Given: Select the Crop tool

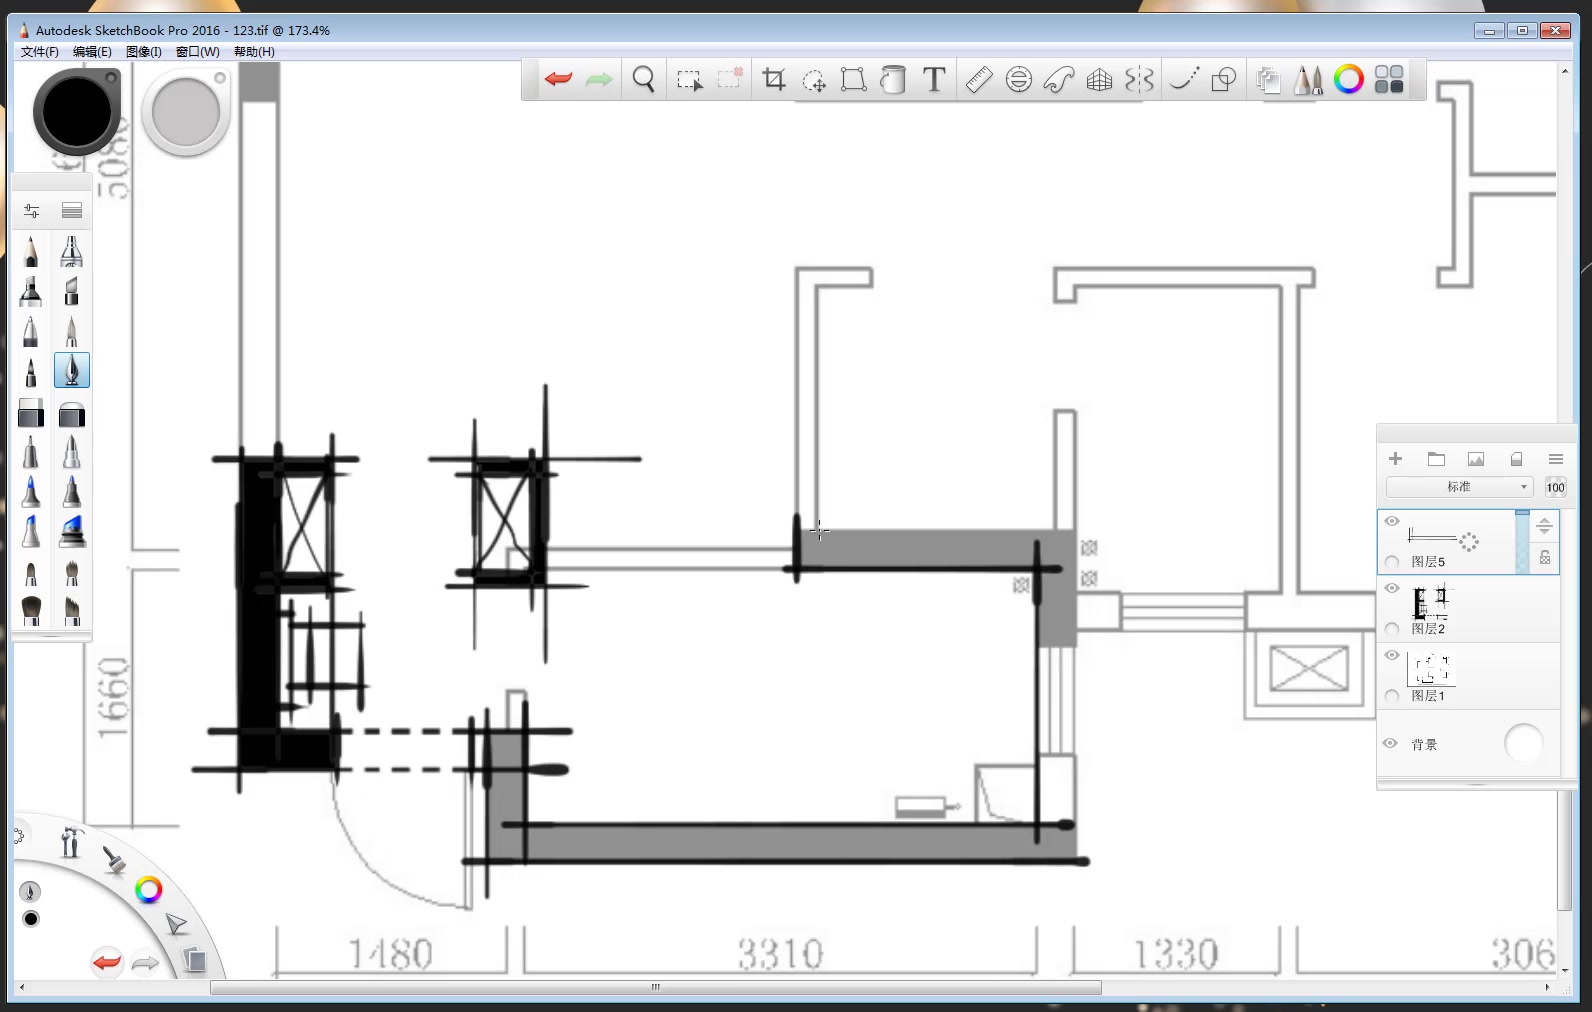Looking at the screenshot, I should click(x=774, y=79).
